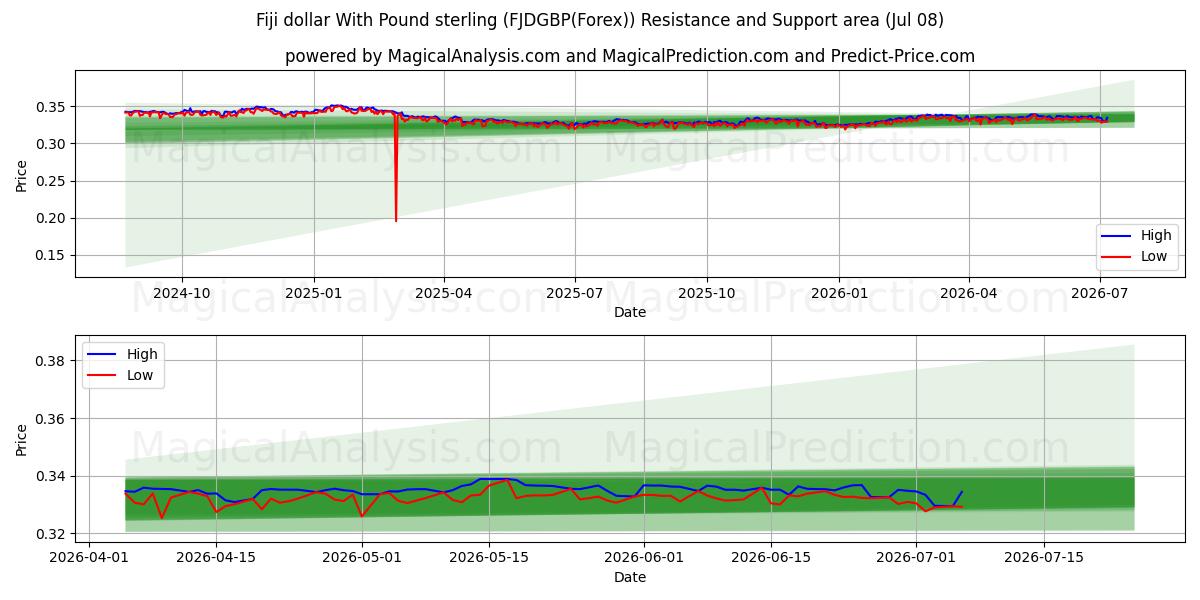
Task: Click the '2025-07' x-axis label in the top chart
Action: [x=575, y=294]
